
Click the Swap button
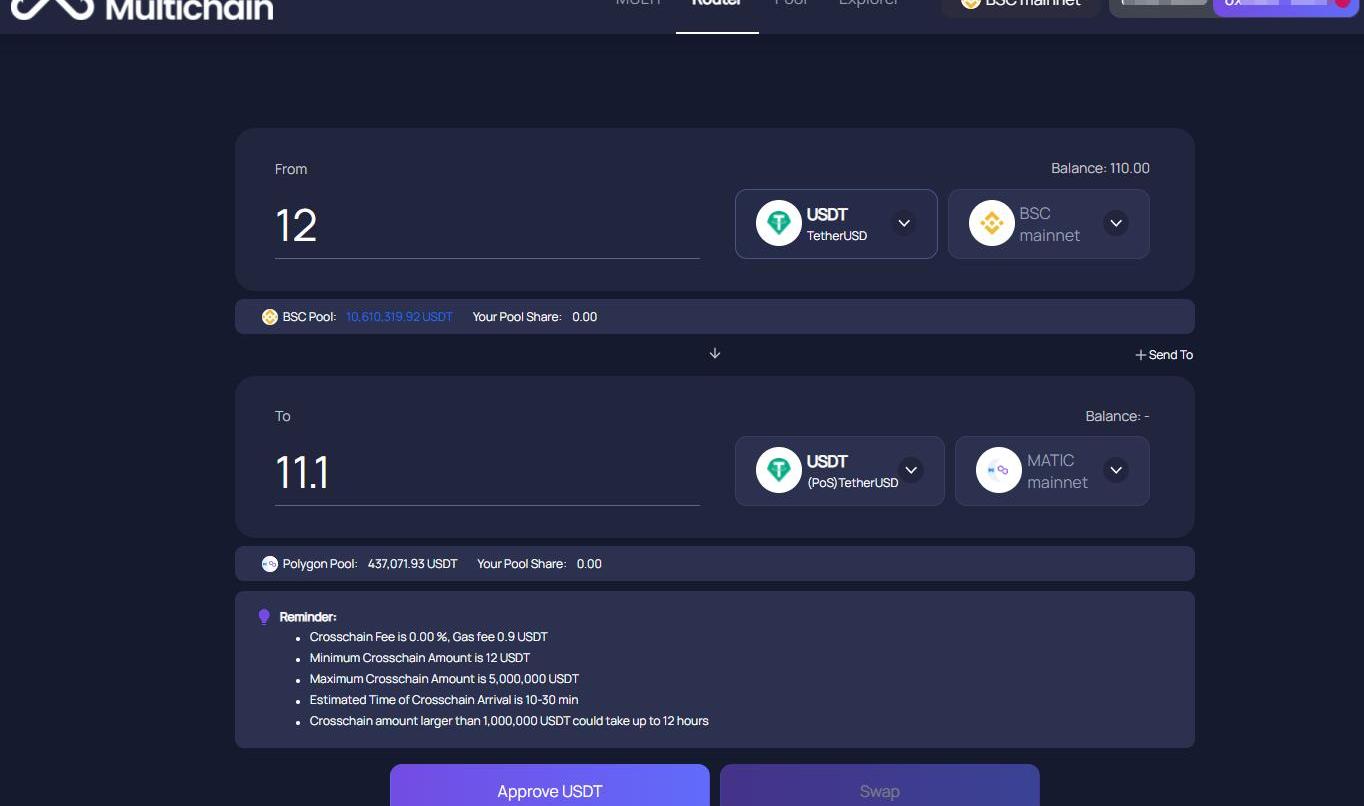click(879, 790)
